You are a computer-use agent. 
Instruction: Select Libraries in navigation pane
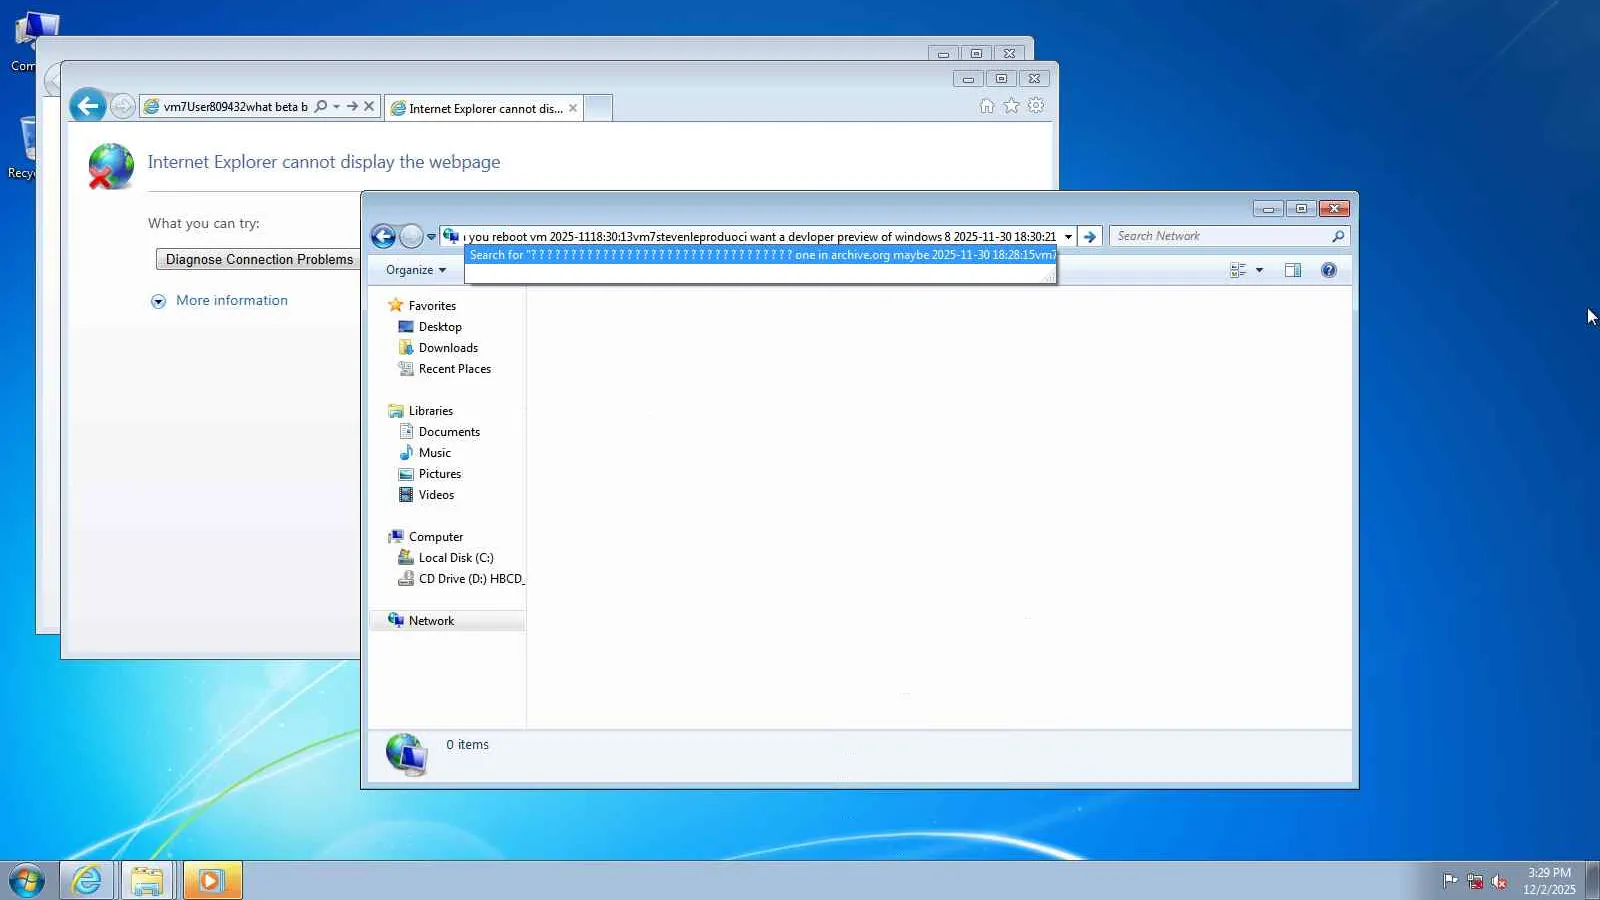(x=431, y=411)
